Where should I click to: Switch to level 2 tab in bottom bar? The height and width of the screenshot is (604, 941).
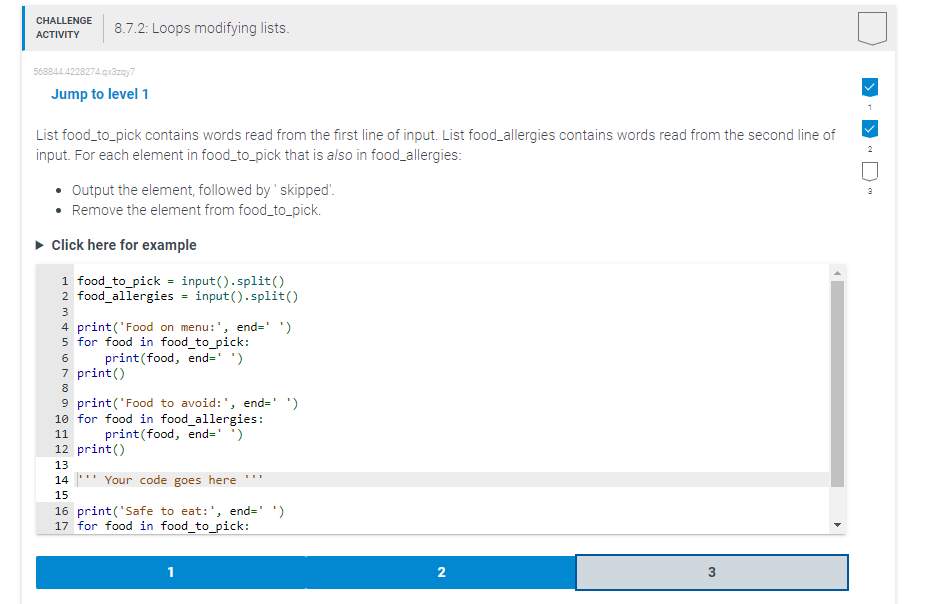[441, 572]
